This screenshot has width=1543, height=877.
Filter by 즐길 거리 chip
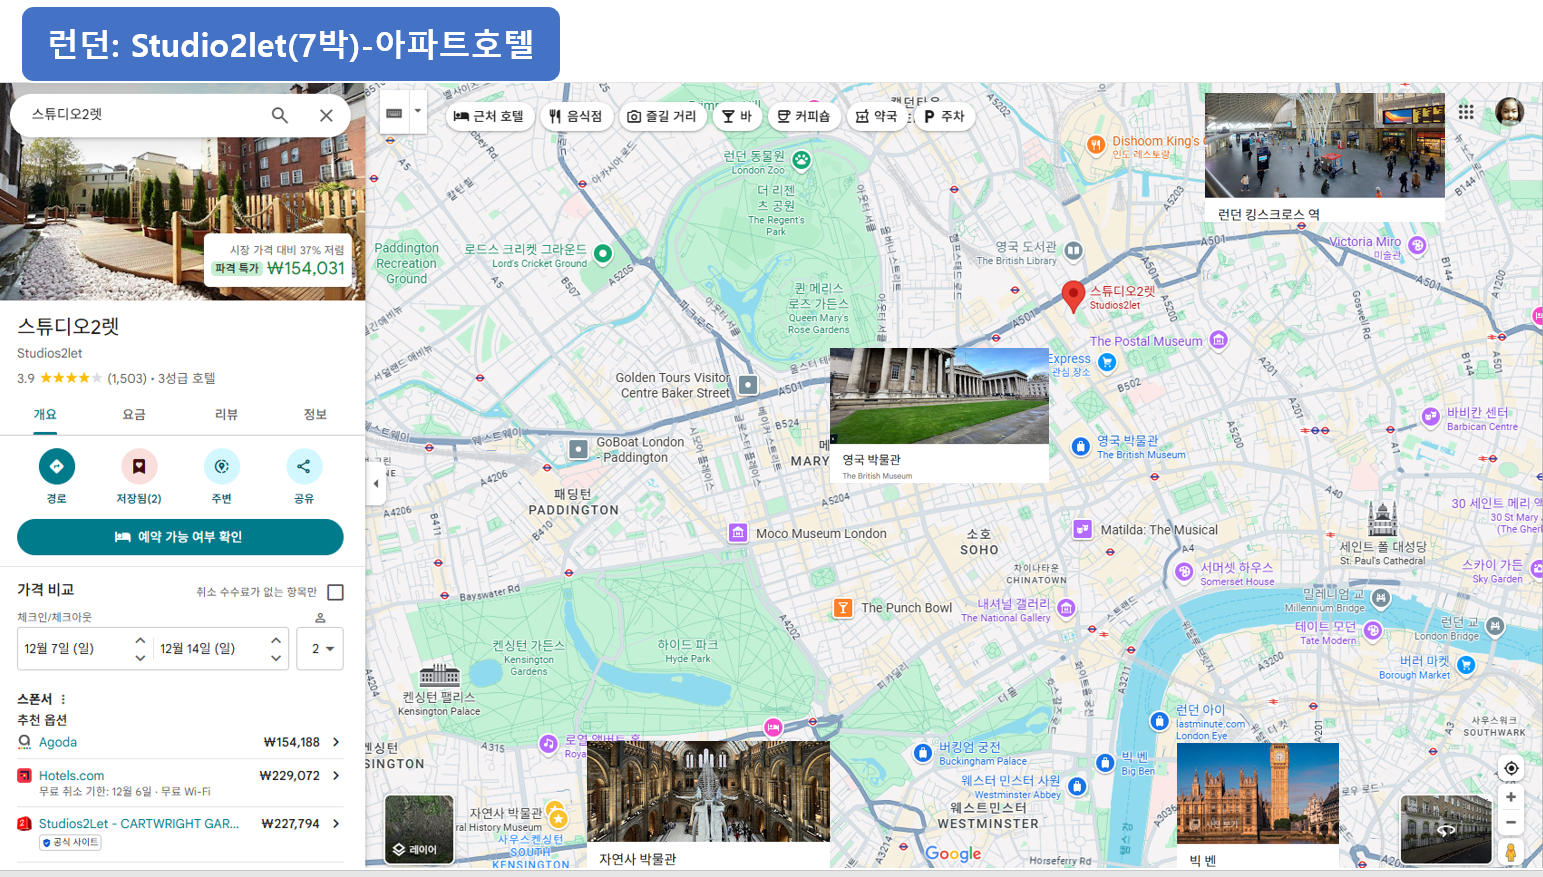click(x=662, y=116)
